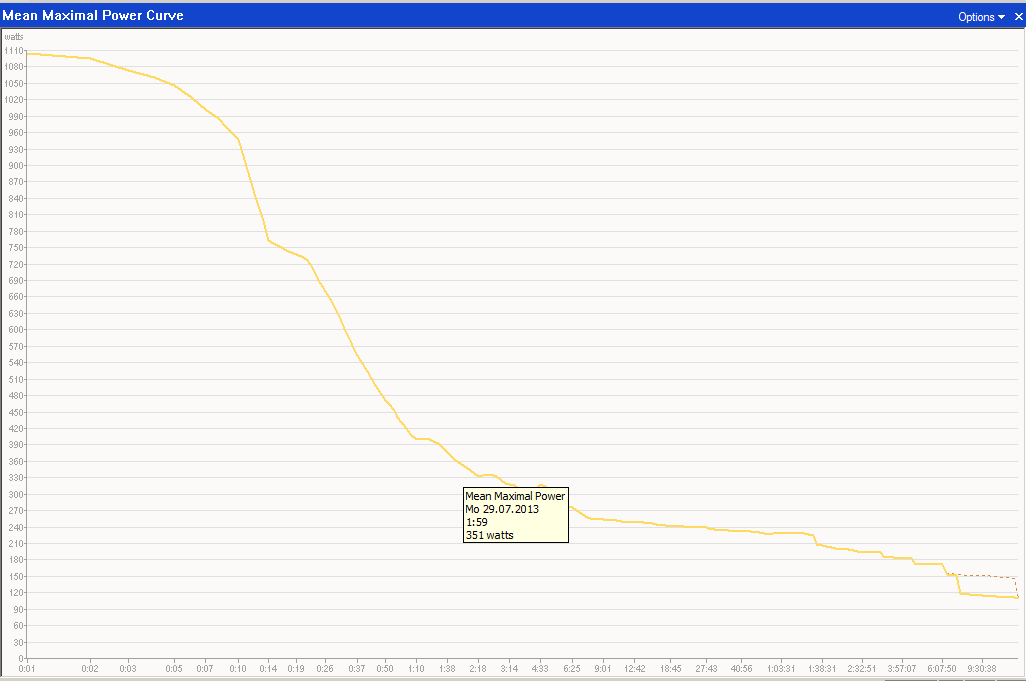
Task: Click the 0:01 x-axis time label
Action: coord(27,669)
